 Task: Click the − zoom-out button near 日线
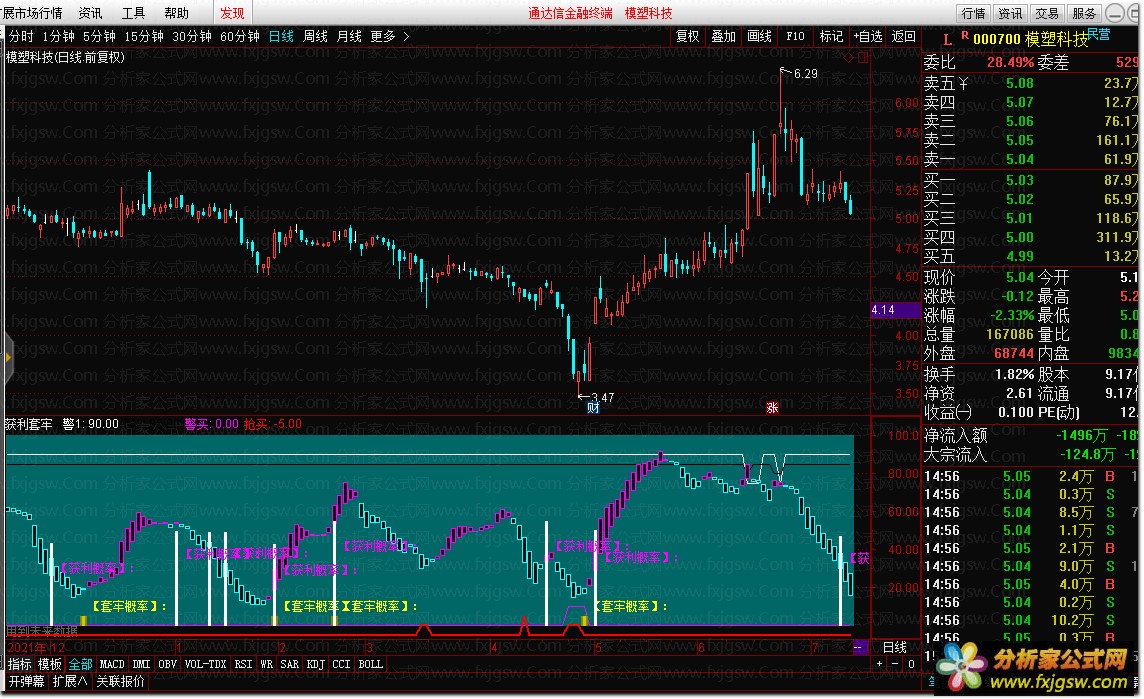pyautogui.click(x=895, y=664)
